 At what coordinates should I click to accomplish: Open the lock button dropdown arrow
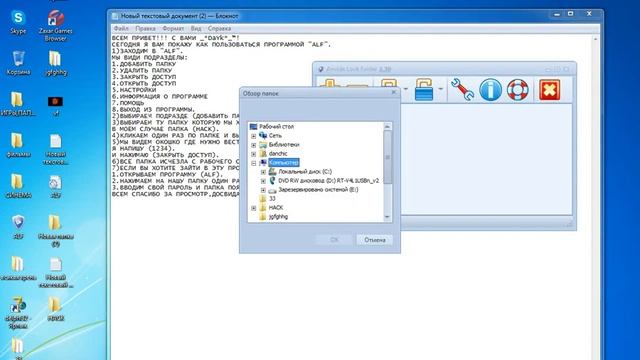pyautogui.click(x=405, y=89)
